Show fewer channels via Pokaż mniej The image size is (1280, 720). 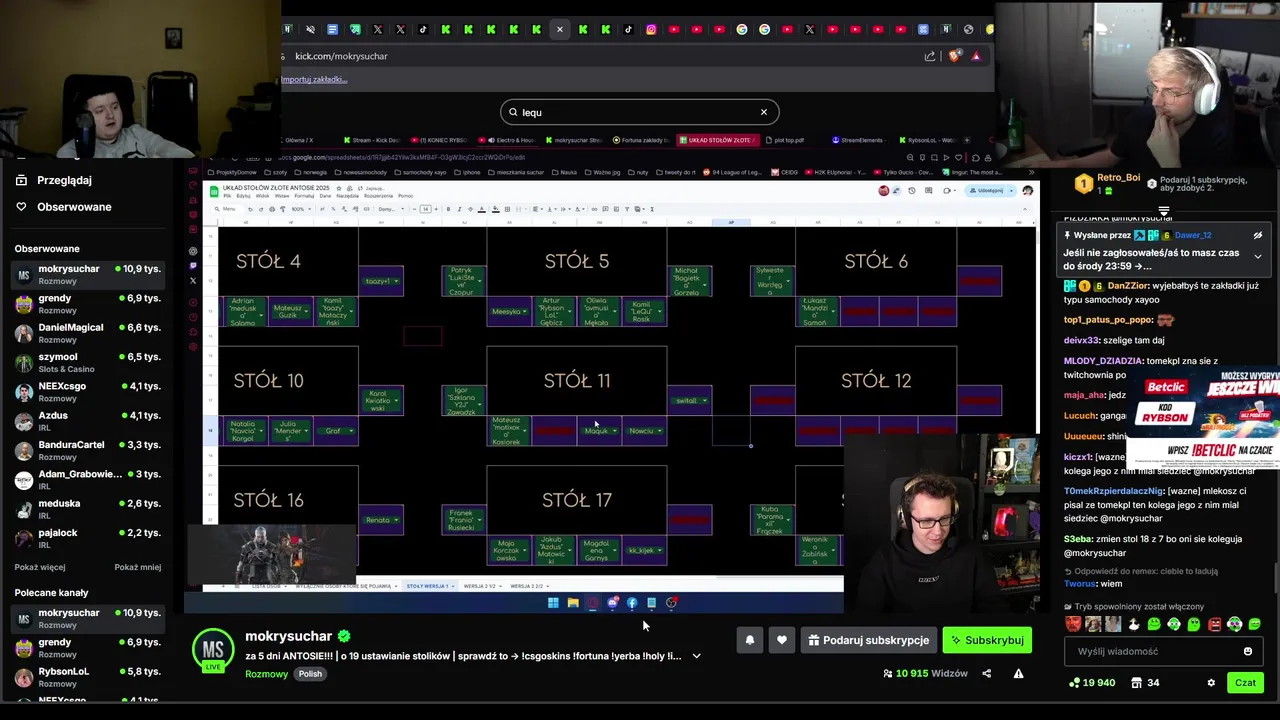137,567
